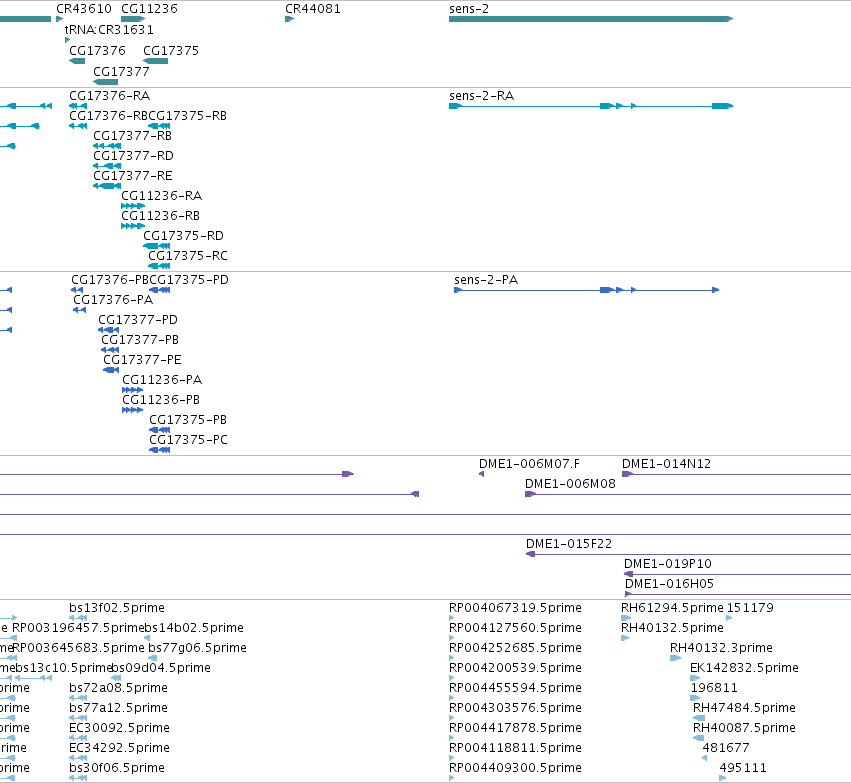The width and height of the screenshot is (851, 783).
Task: Open the tRNA:CR31631 gene label
Action: pos(109,29)
